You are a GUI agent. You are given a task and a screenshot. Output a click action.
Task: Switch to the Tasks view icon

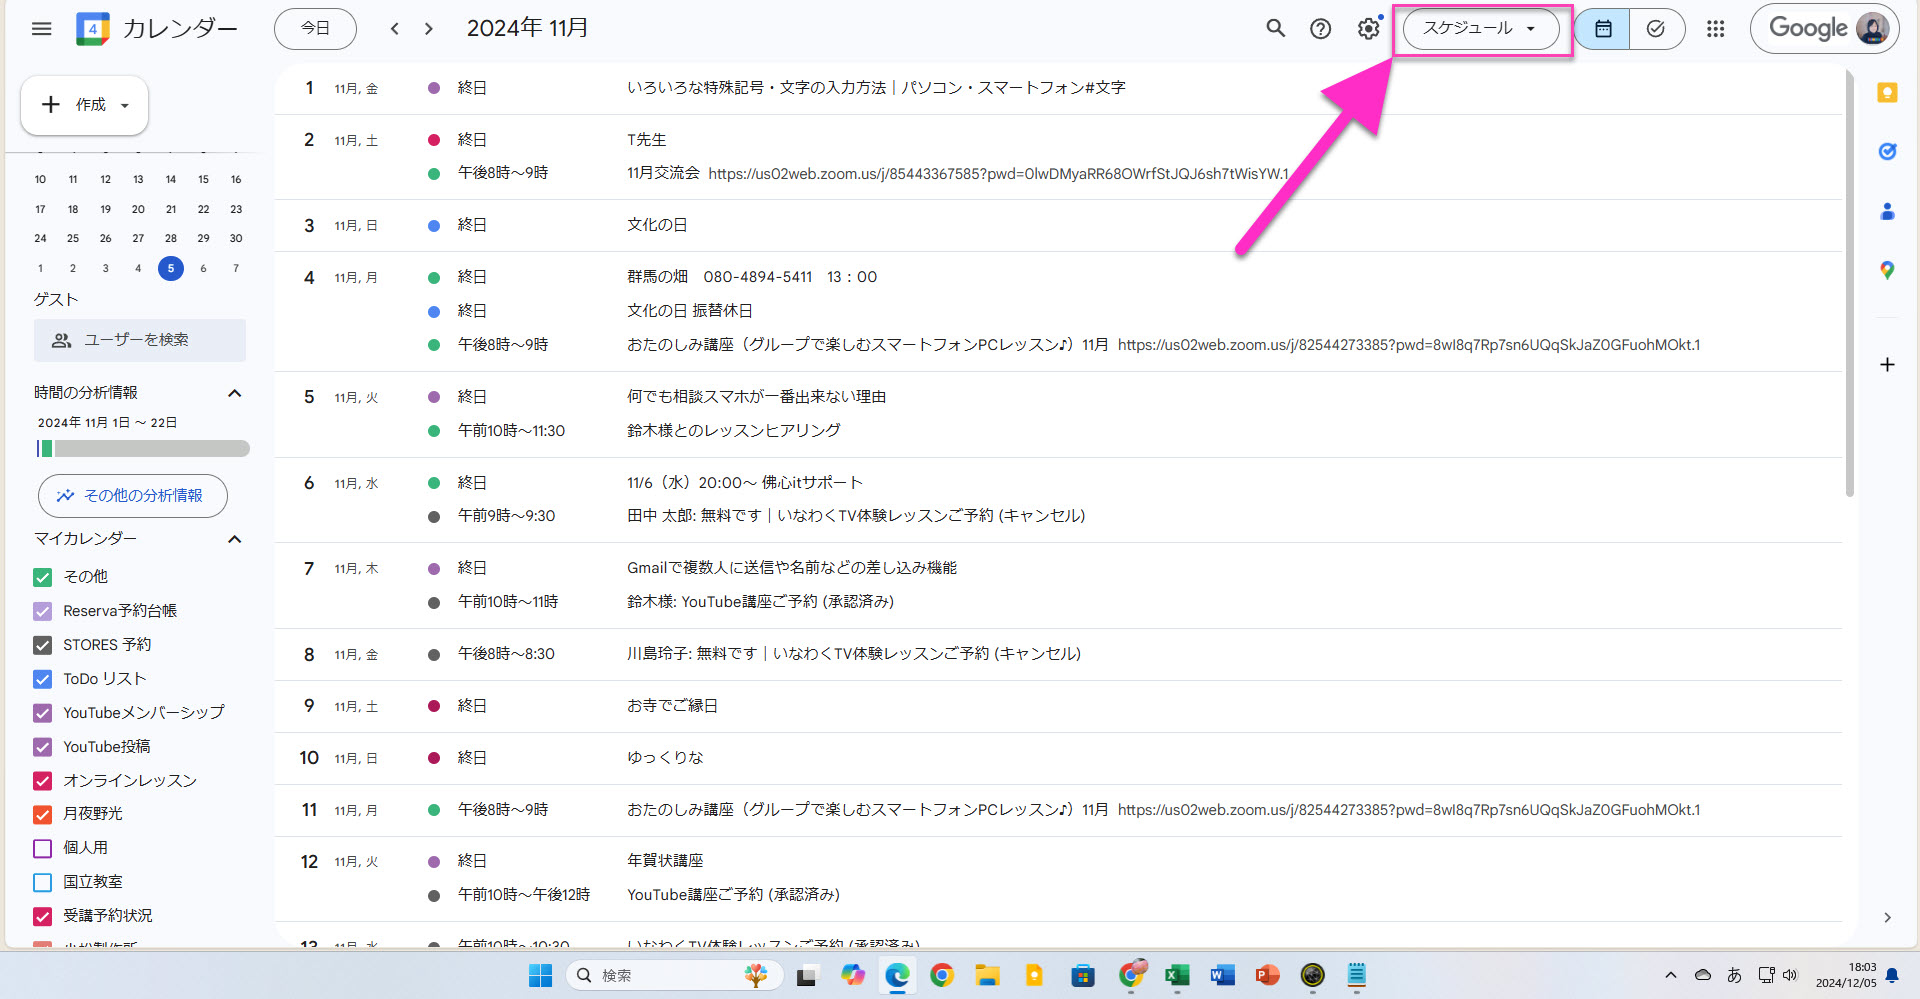(x=1656, y=29)
